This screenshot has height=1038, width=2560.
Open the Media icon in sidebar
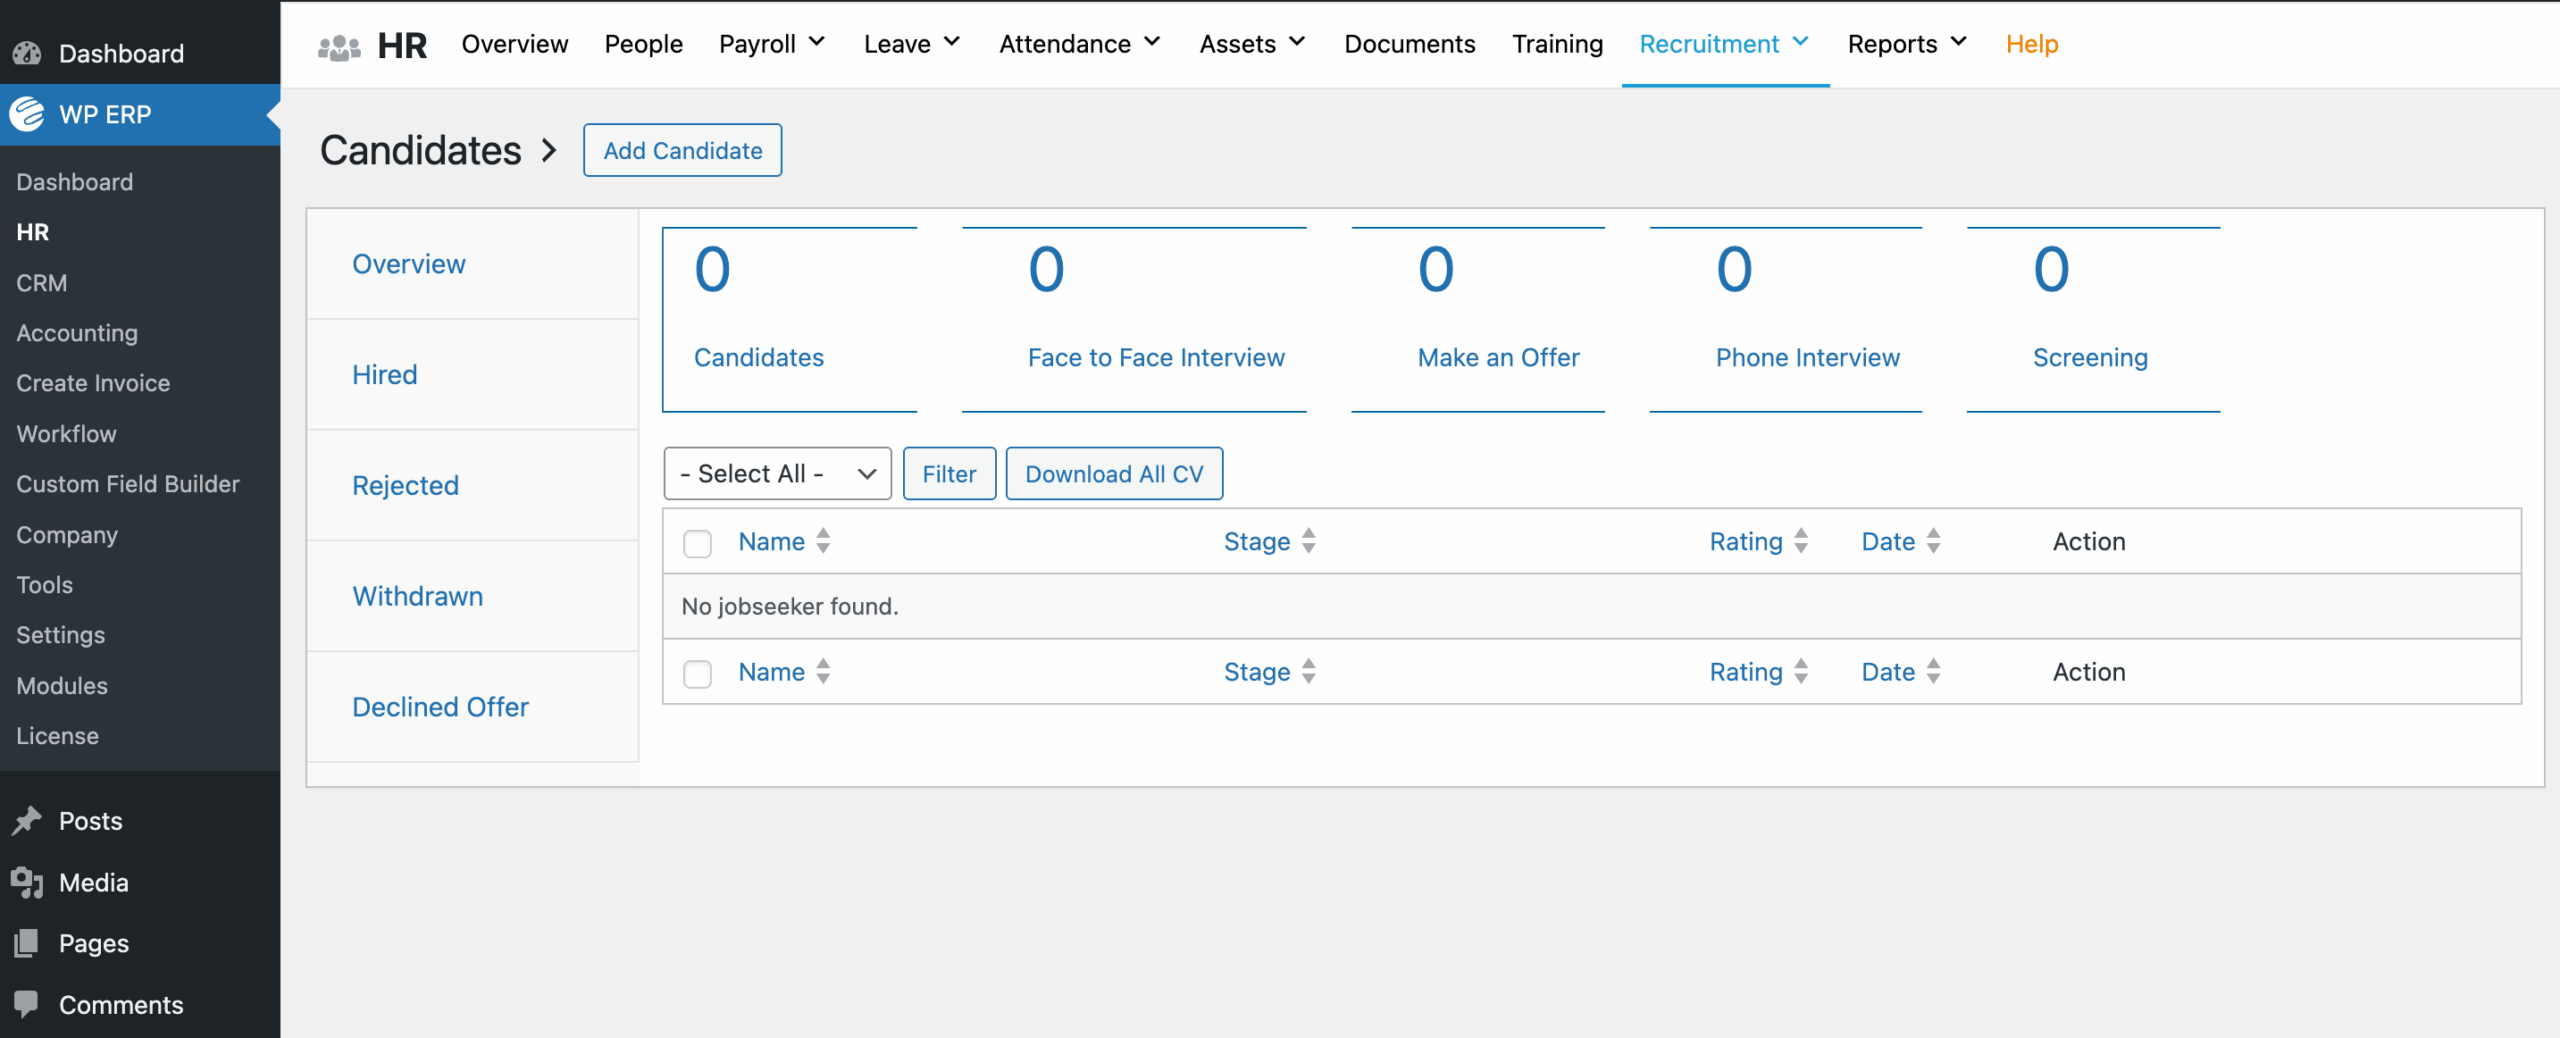(26, 882)
